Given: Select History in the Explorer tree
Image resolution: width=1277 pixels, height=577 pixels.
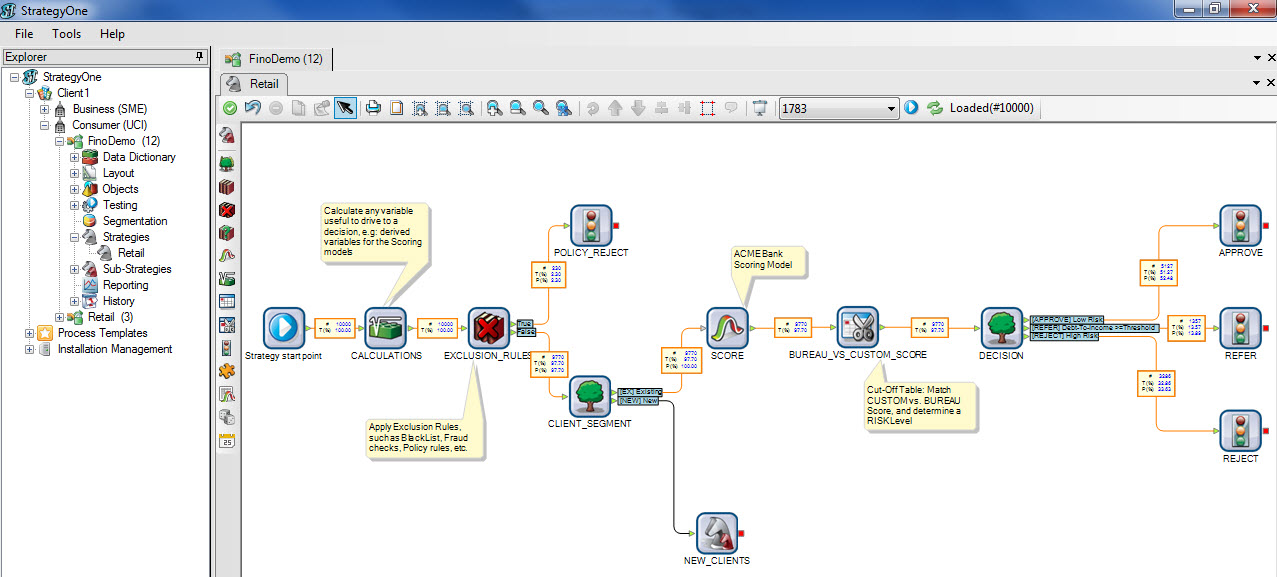Looking at the screenshot, I should [x=118, y=301].
